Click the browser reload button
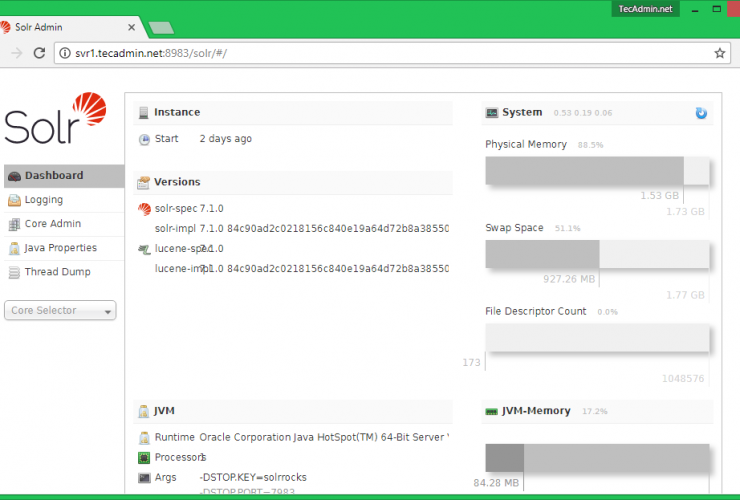740x500 pixels. click(40, 53)
